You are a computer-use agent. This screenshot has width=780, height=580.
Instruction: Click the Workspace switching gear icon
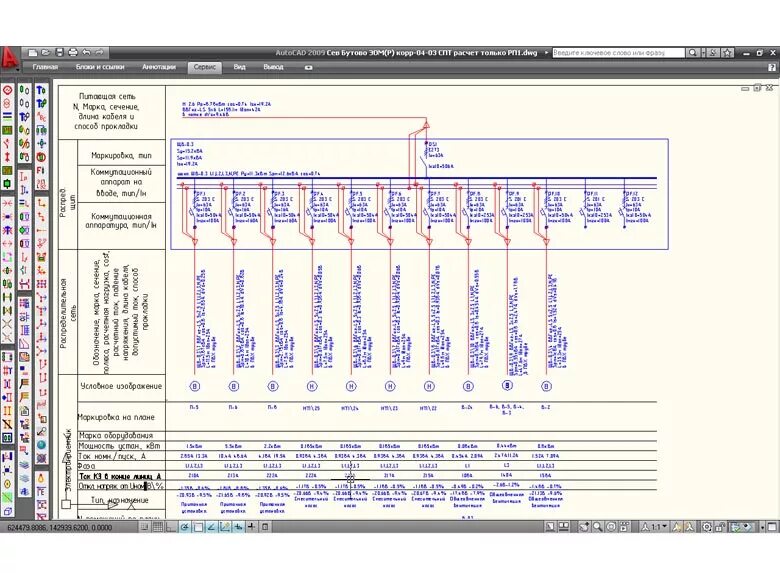tap(706, 527)
